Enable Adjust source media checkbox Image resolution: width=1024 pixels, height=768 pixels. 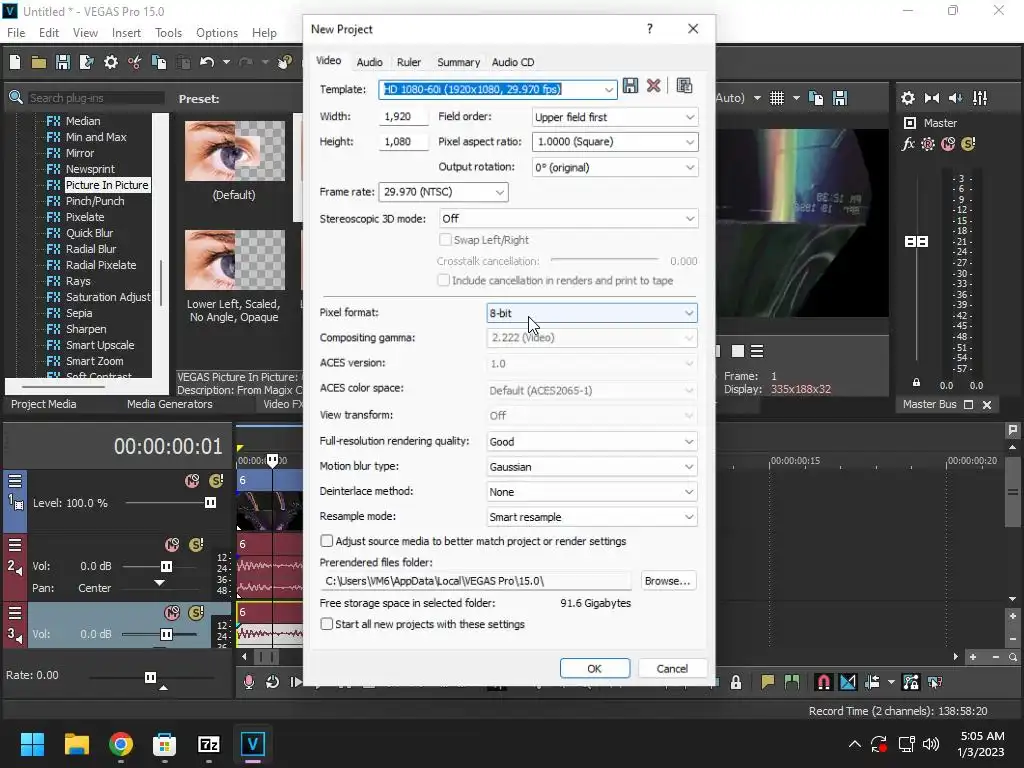tap(327, 541)
